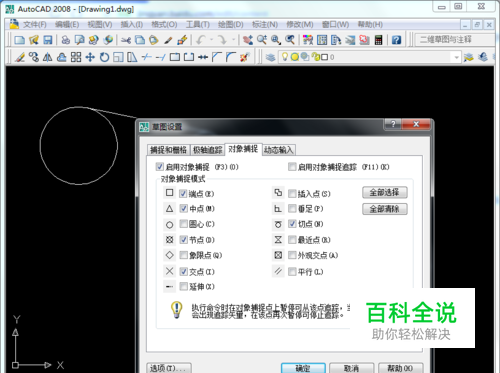Open the Layer Properties Manager icon
The image size is (500, 373).
[270, 57]
